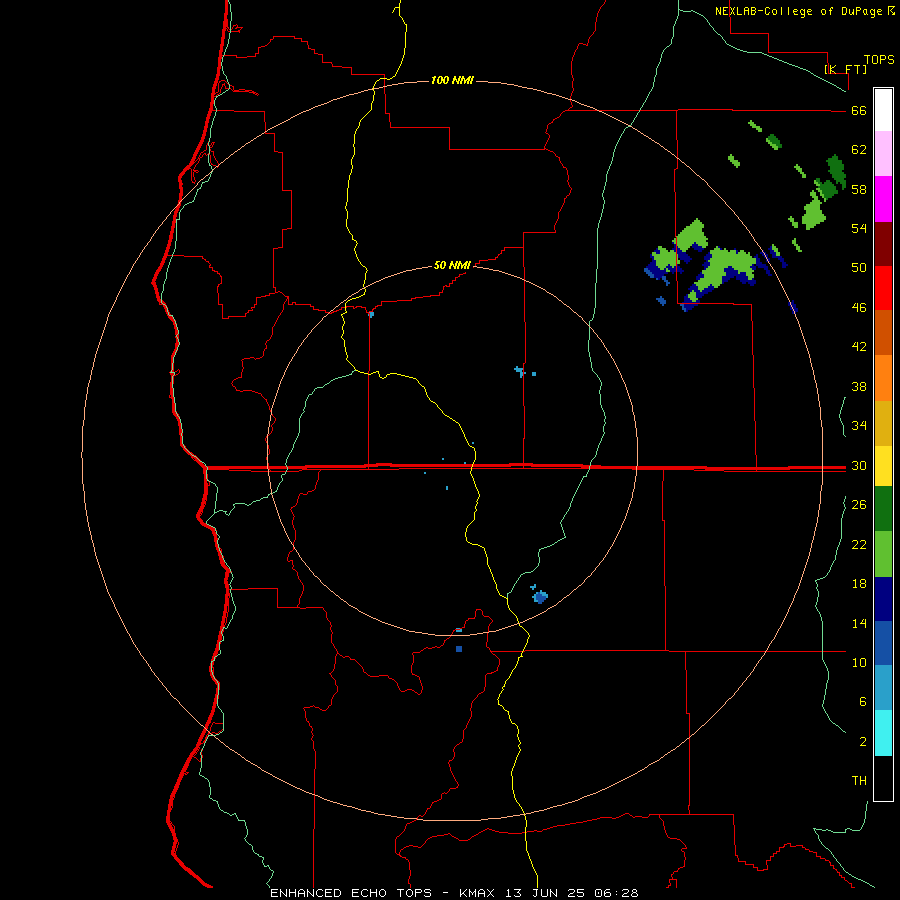The width and height of the screenshot is (900, 900).
Task: Click the medium blue 18 legend swatch
Action: [x=883, y=643]
